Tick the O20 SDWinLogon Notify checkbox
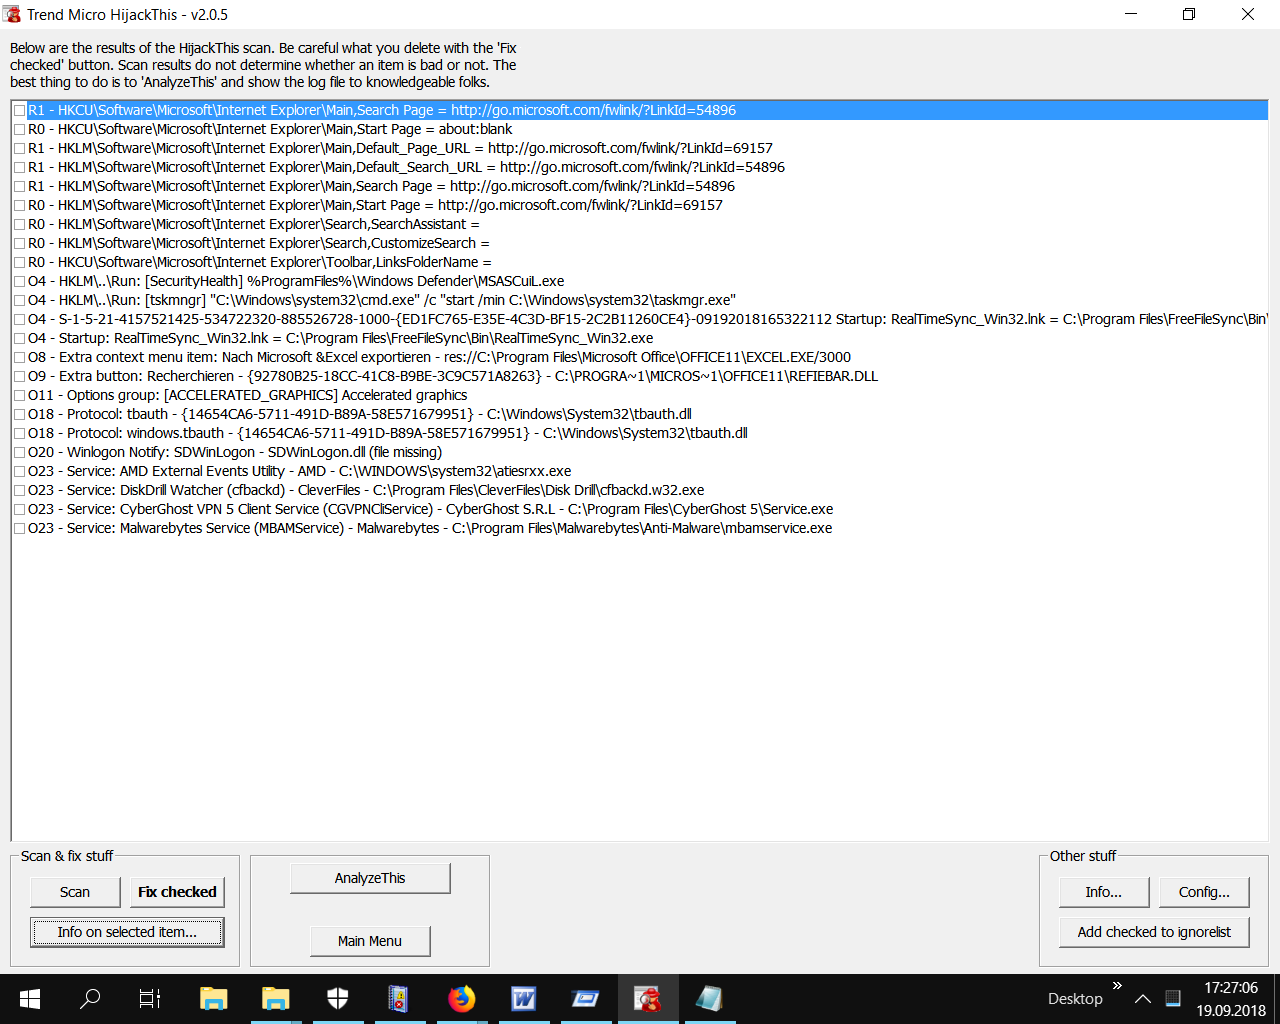1280x1024 pixels. (19, 452)
